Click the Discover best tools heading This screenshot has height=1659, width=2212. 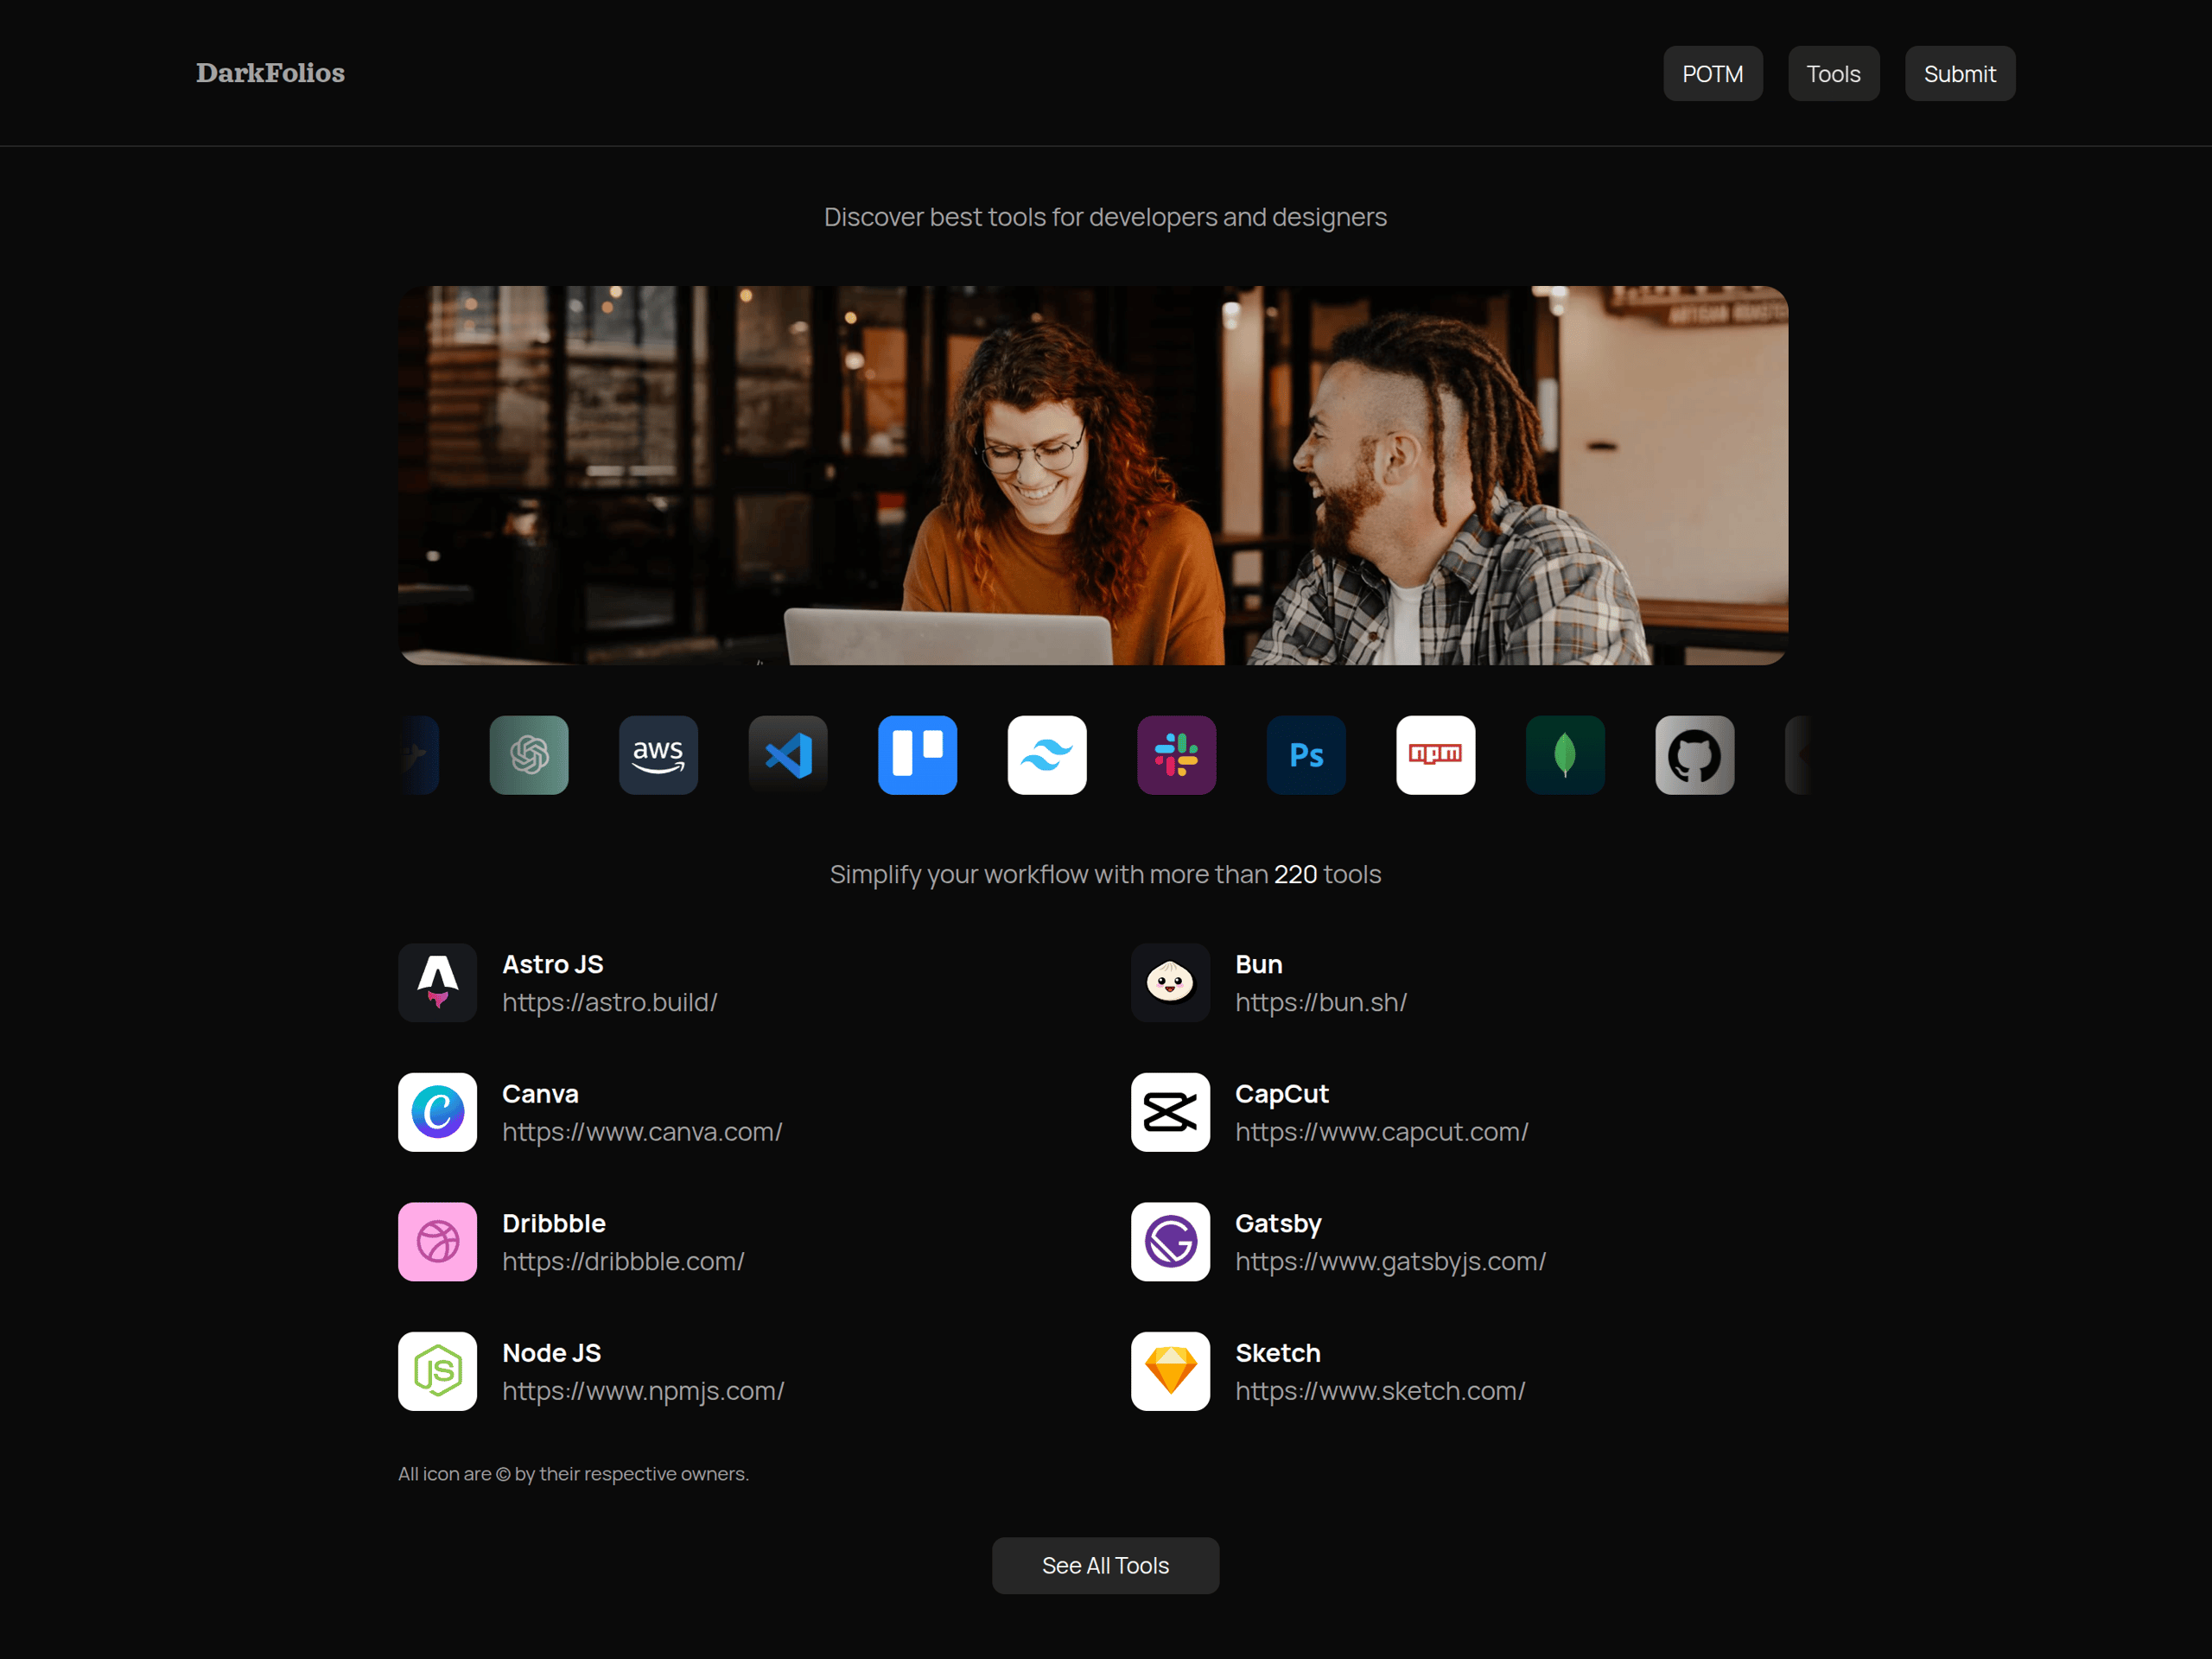click(1105, 217)
